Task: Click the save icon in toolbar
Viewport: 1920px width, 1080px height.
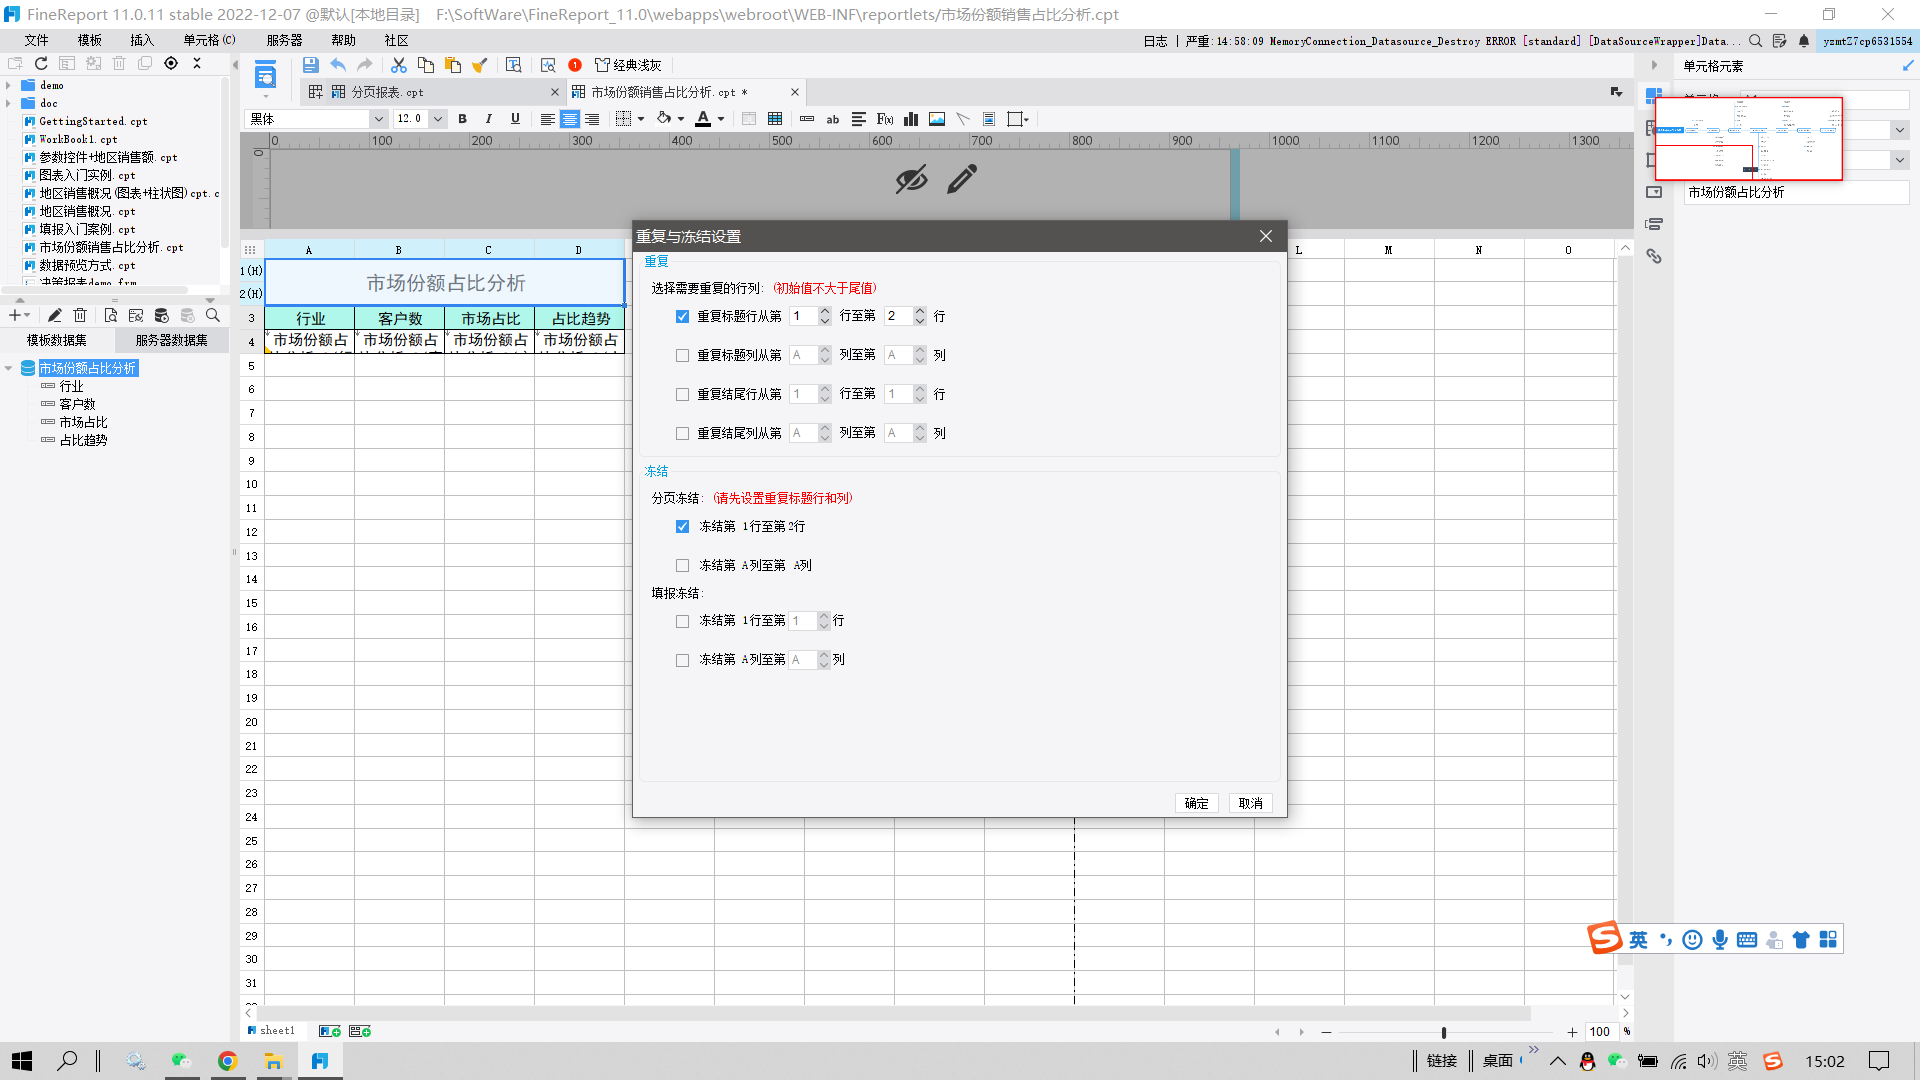Action: tap(310, 65)
